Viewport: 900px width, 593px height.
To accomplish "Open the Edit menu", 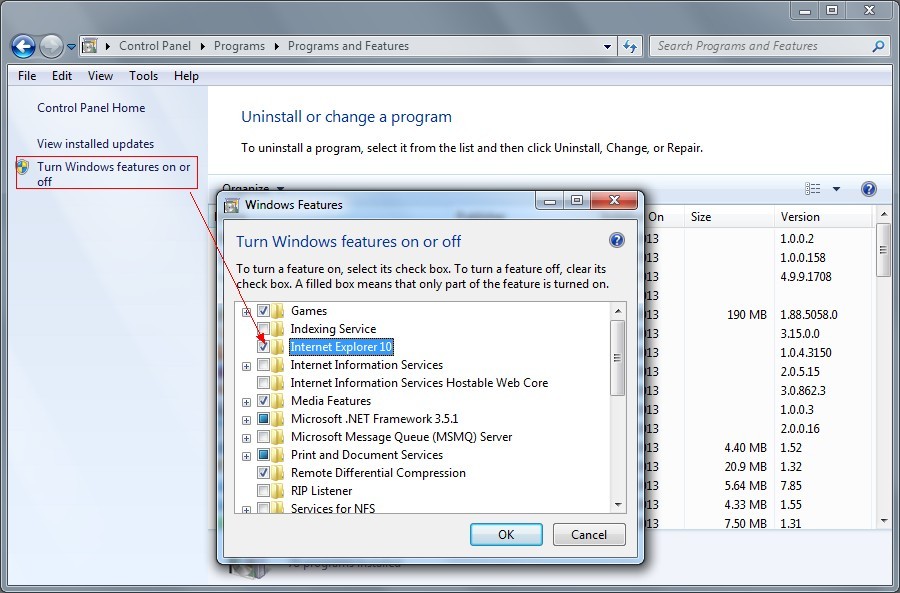I will pos(61,76).
